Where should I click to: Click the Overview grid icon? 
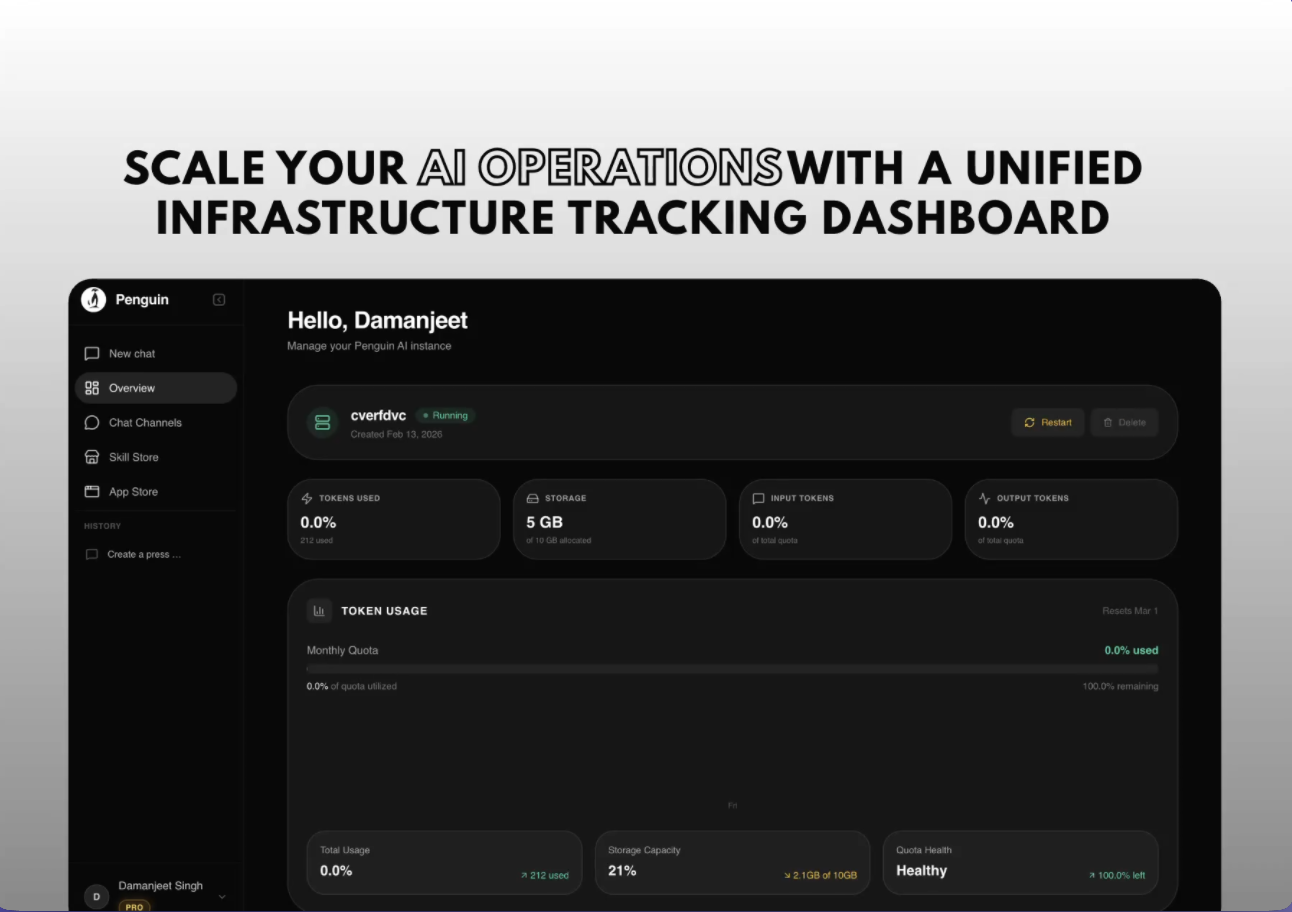coord(91,388)
